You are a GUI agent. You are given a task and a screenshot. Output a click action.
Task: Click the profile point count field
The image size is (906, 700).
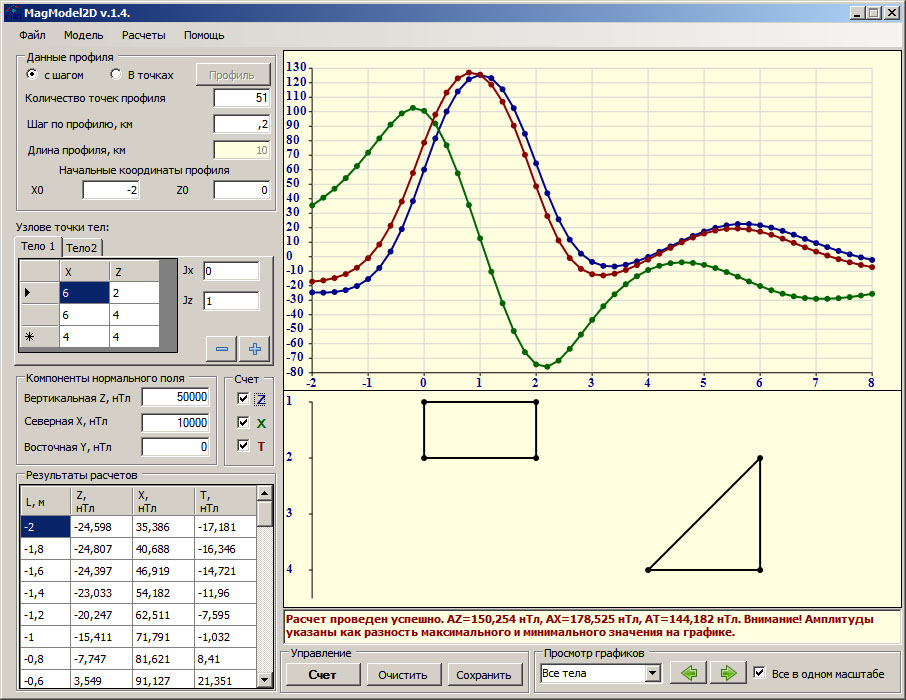(x=242, y=98)
